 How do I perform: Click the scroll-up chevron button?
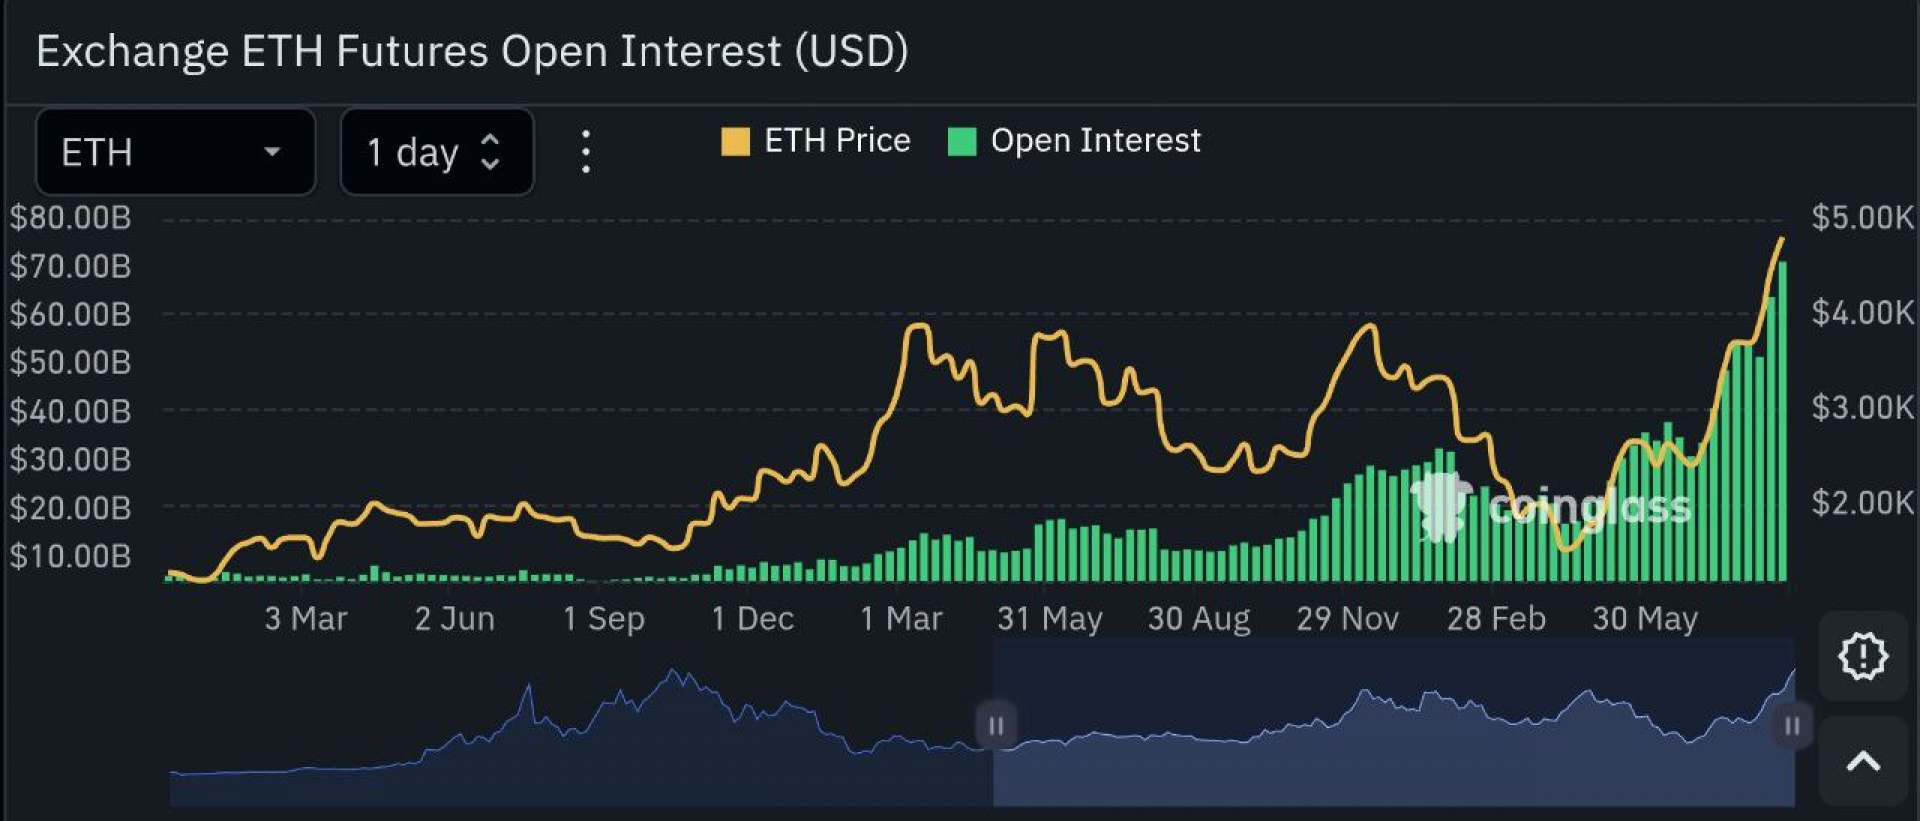(1862, 762)
